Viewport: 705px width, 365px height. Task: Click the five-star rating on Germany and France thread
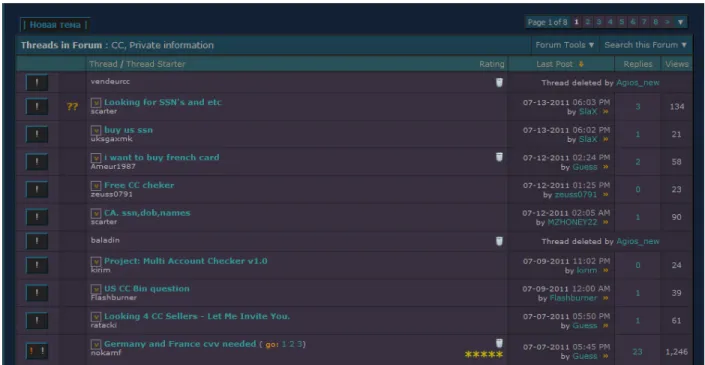pos(484,355)
